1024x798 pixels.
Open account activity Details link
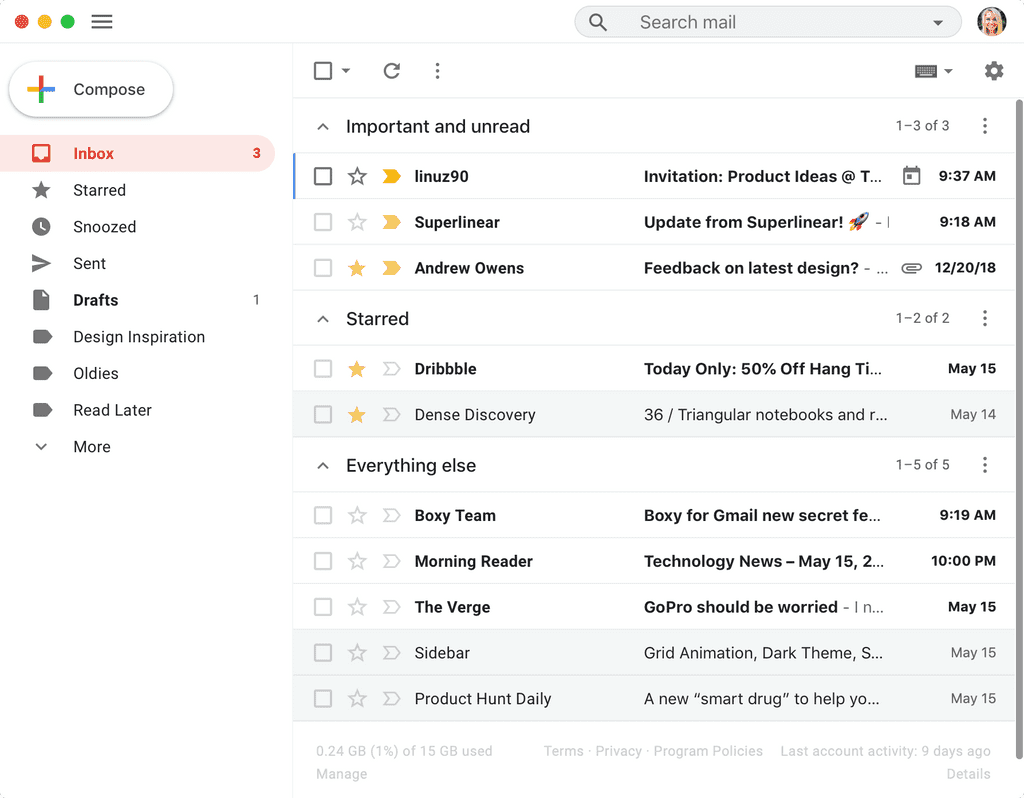(x=968, y=774)
